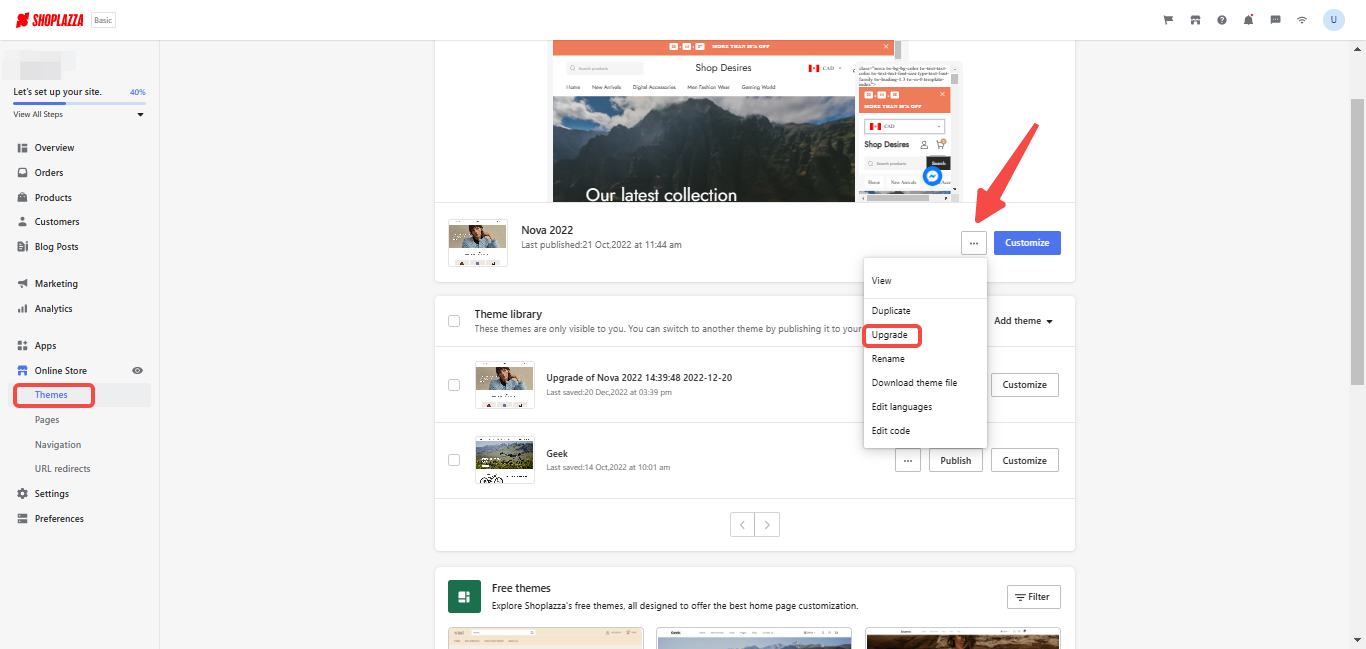Viewport: 1366px width, 649px height.
Task: Click the Geek "Last saved" date text
Action: pos(608,468)
